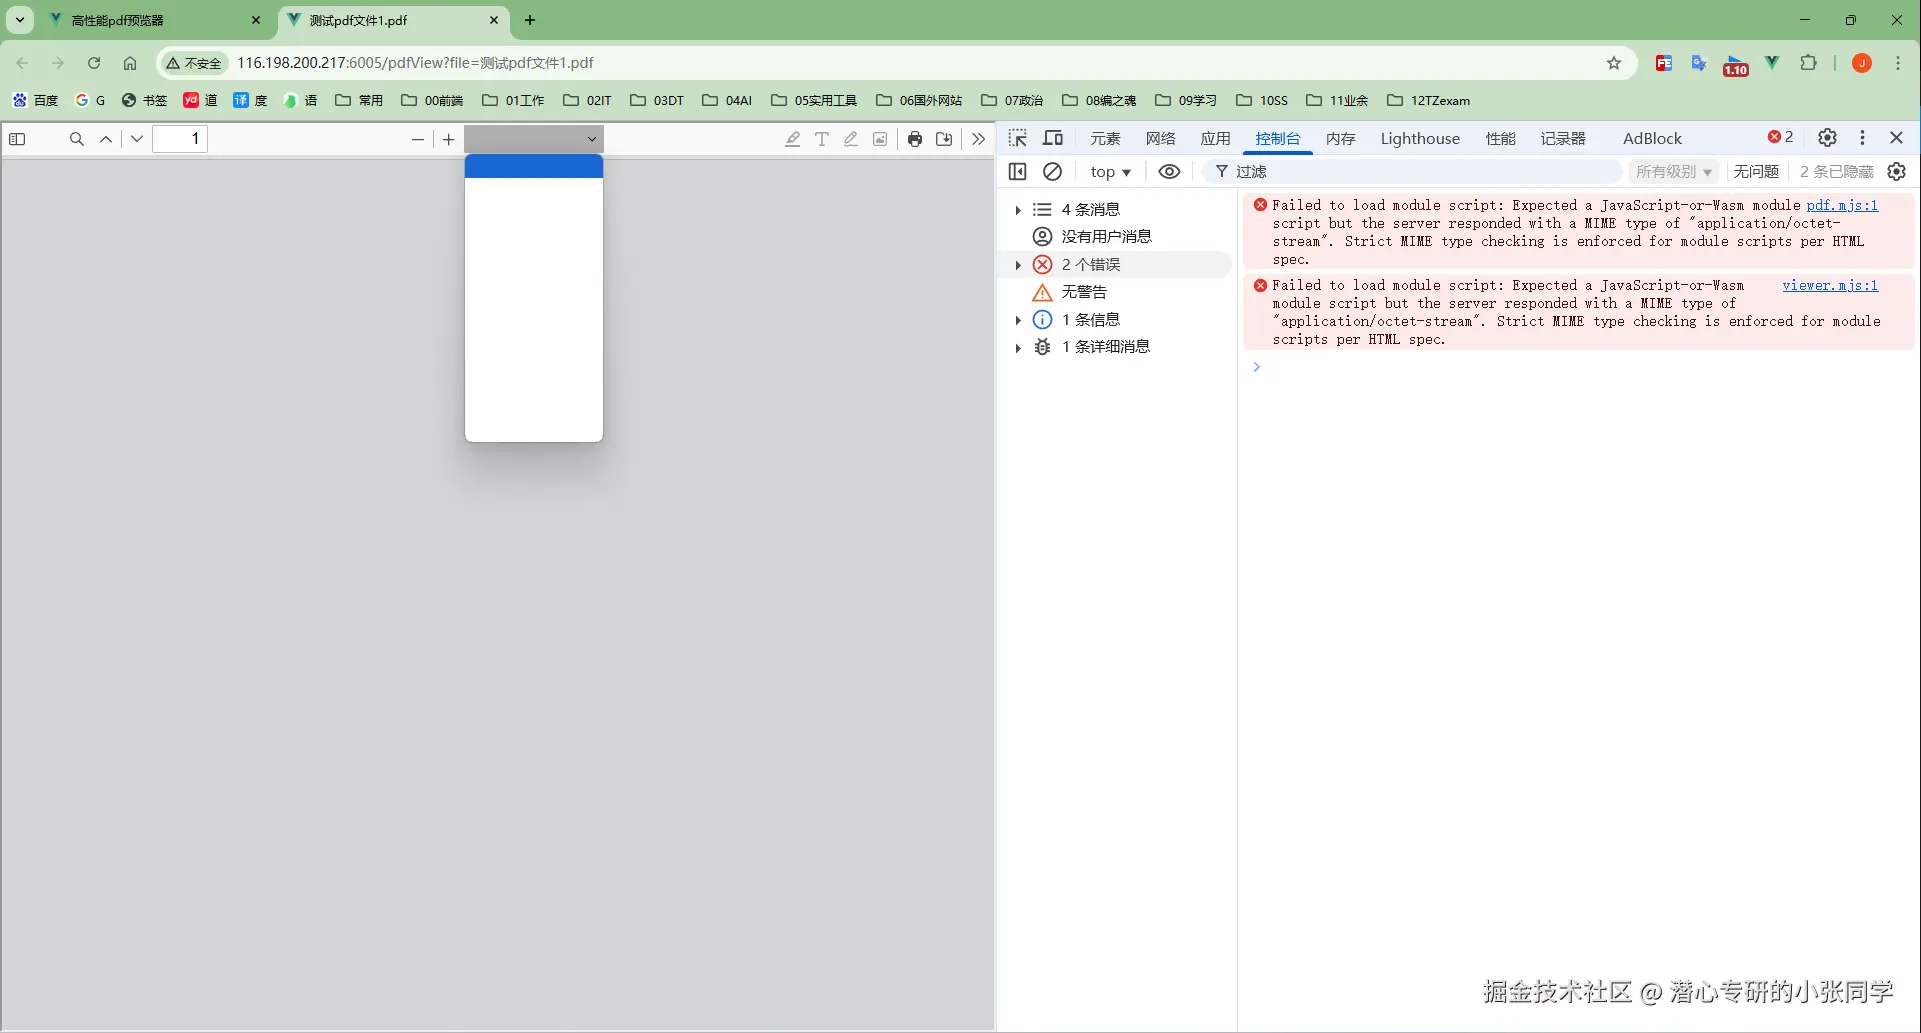Select the PDF draw ink tool
This screenshot has width=1921, height=1033.
coord(851,139)
